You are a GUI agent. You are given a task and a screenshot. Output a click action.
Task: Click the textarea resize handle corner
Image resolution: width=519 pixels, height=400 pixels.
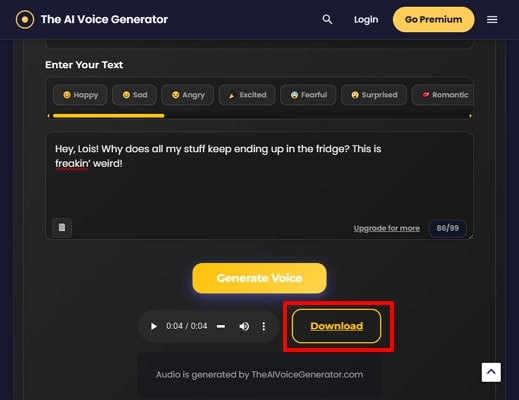pos(470,236)
